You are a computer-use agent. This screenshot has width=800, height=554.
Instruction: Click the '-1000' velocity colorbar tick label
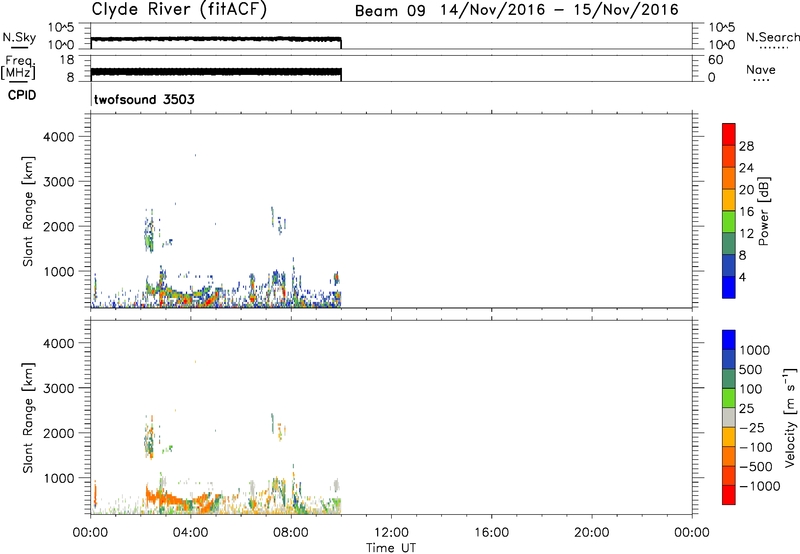760,486
